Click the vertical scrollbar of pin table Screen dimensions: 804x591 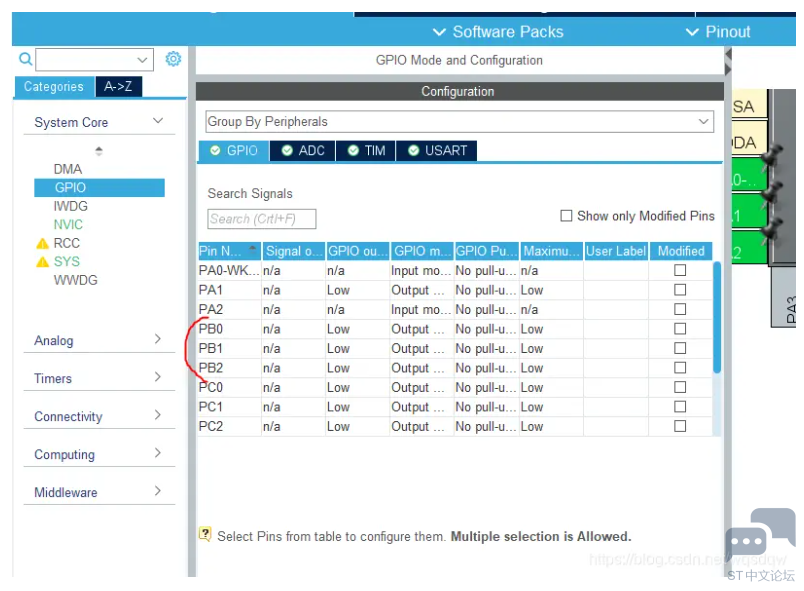[x=717, y=317]
